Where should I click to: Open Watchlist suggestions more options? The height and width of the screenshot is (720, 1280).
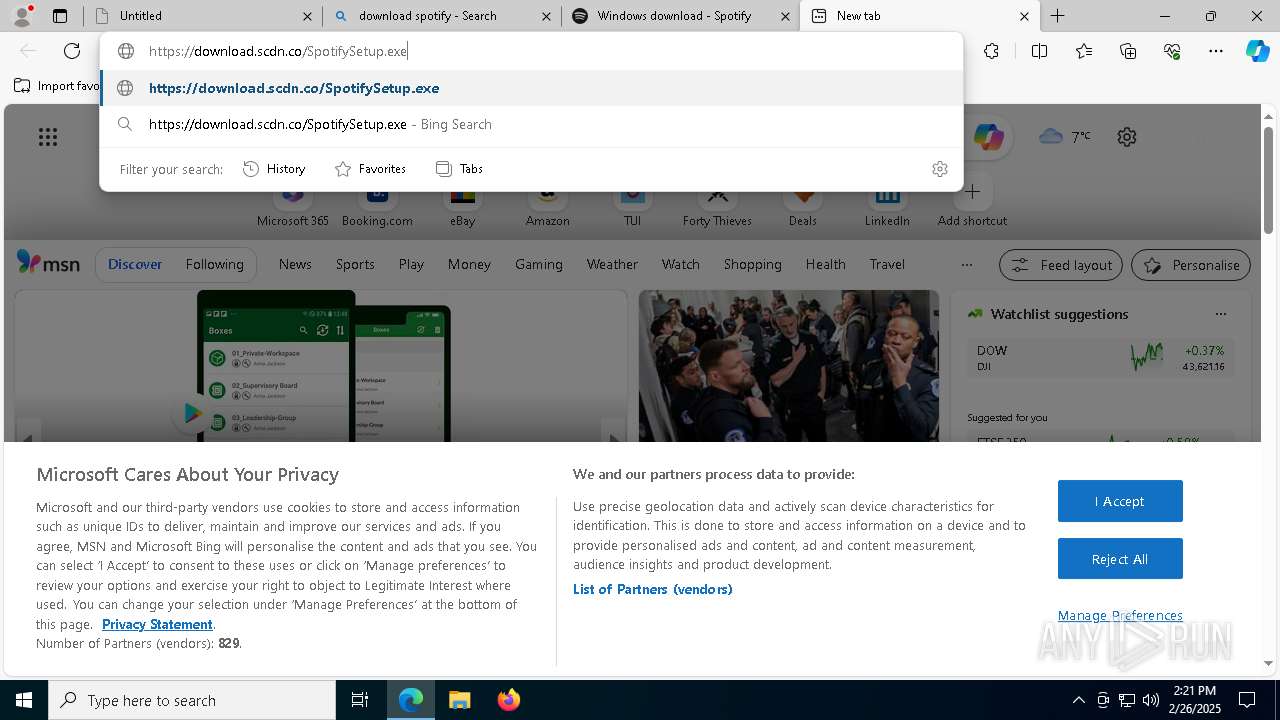[x=1220, y=314]
